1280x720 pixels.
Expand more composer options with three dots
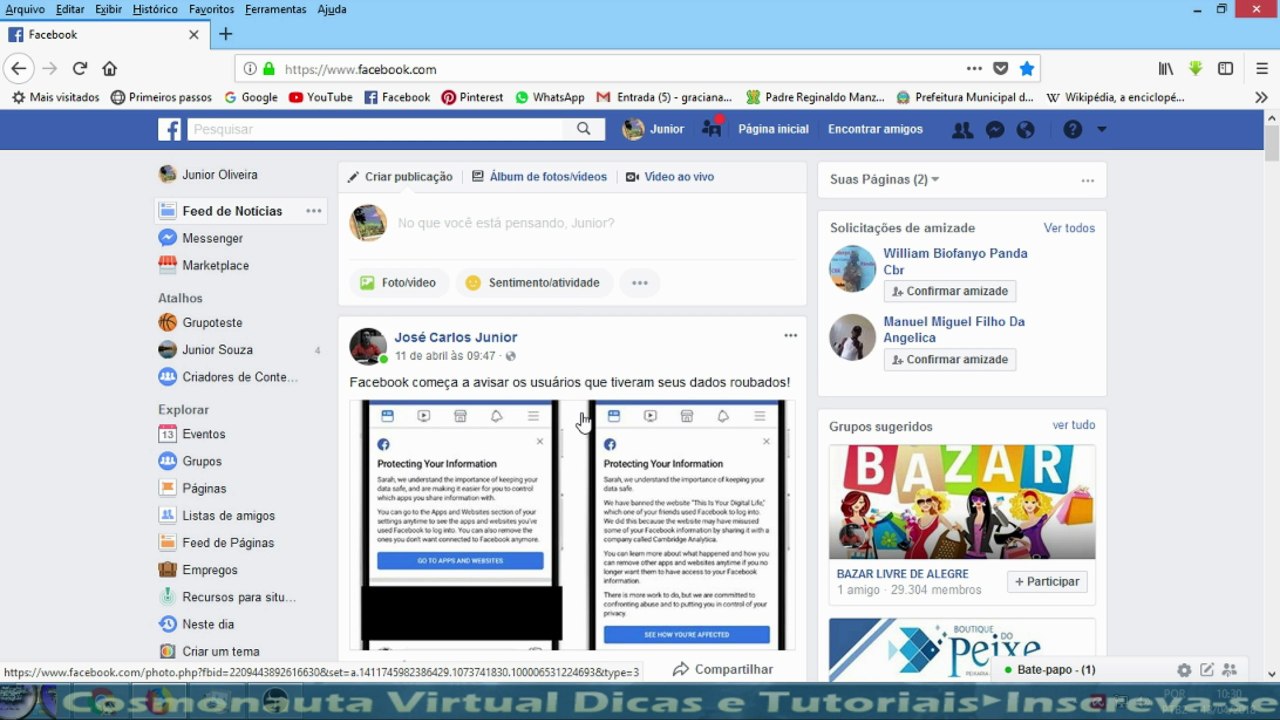(x=640, y=283)
